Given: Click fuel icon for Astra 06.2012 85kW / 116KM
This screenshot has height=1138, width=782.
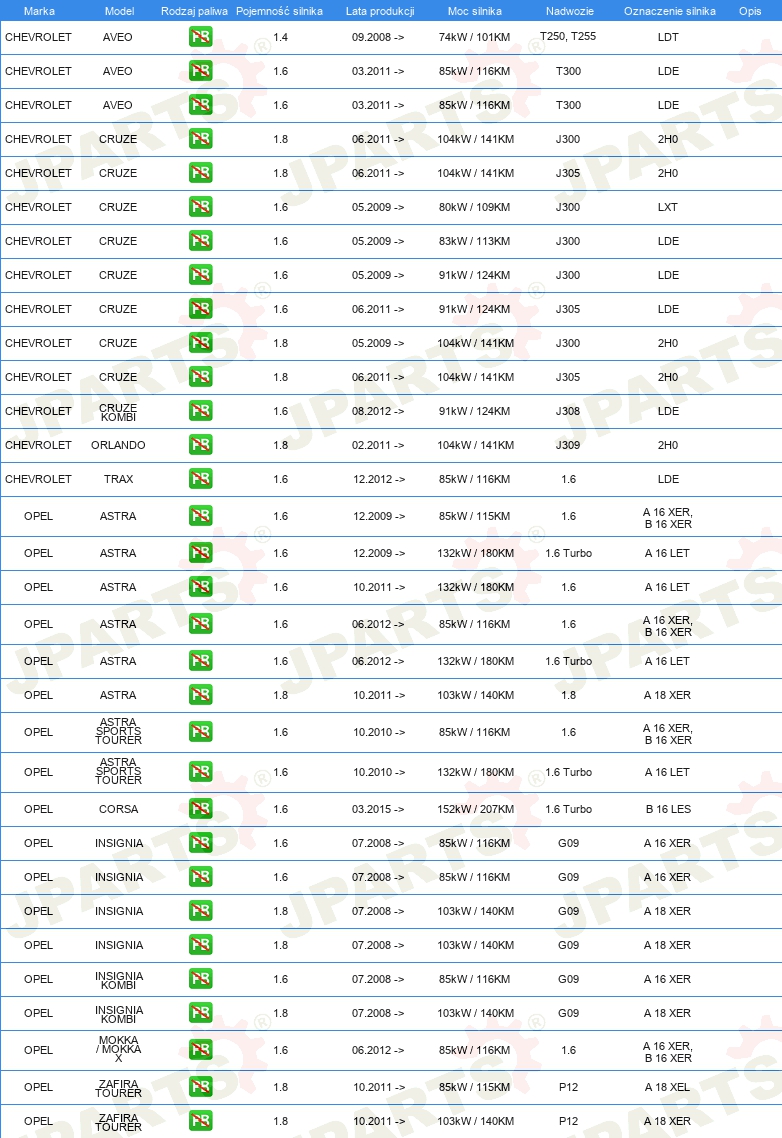Looking at the screenshot, I should (200, 624).
